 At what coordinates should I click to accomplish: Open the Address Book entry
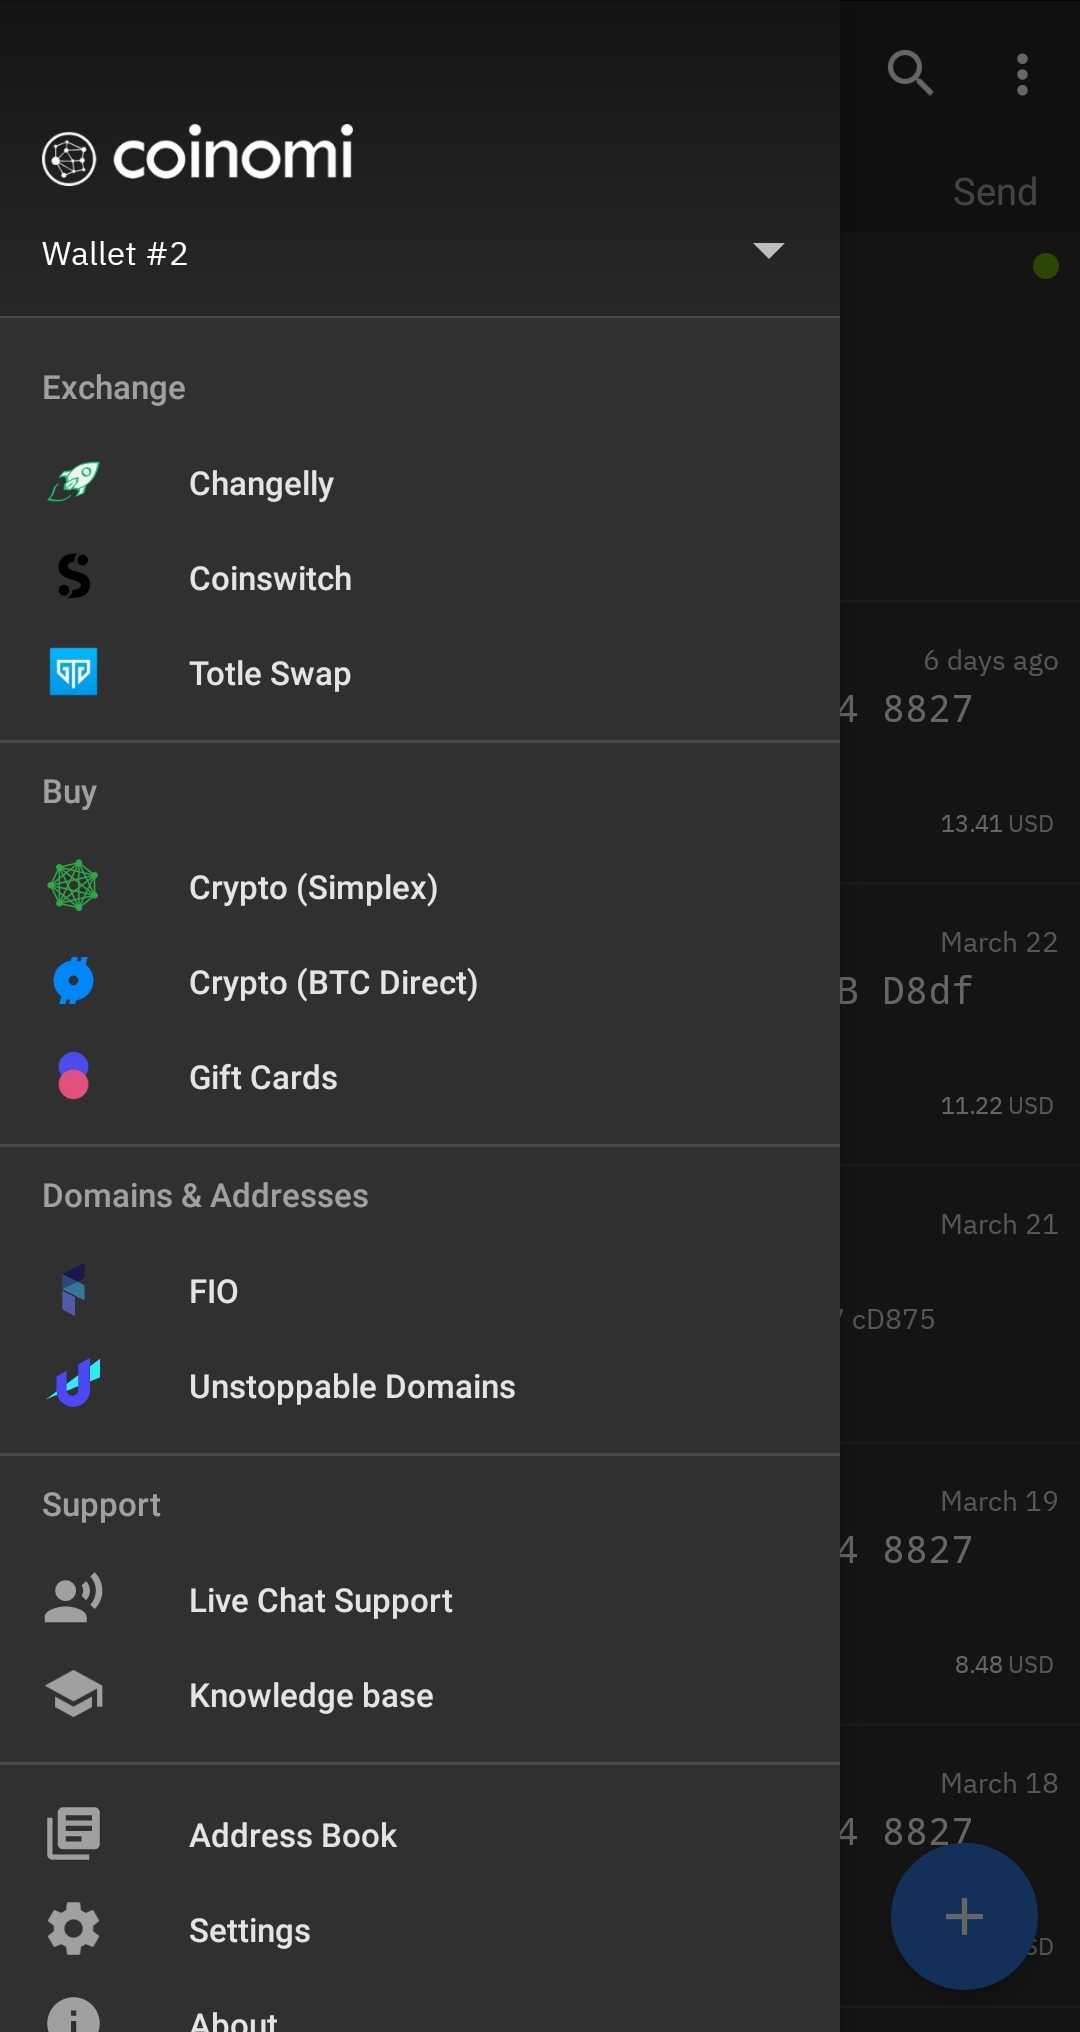[x=292, y=1835]
